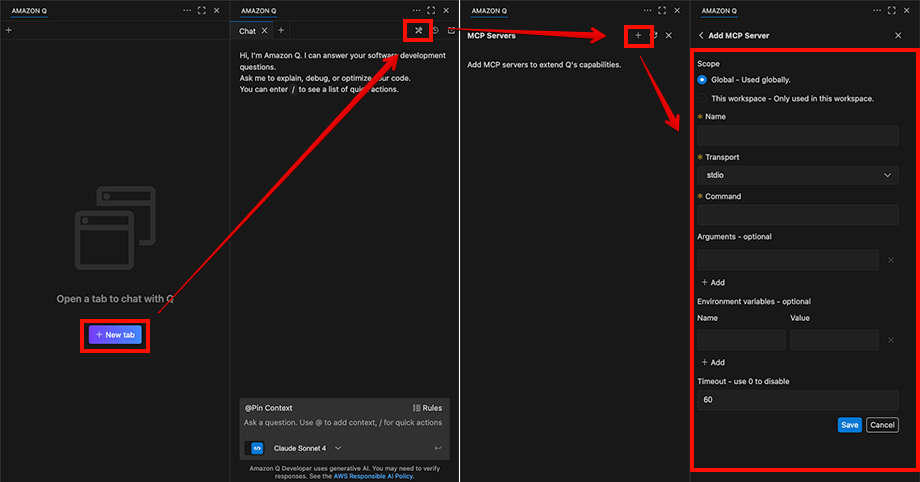Select the AMAZON Q title above MCP Servers
The width and height of the screenshot is (920, 482).
pyautogui.click(x=489, y=11)
